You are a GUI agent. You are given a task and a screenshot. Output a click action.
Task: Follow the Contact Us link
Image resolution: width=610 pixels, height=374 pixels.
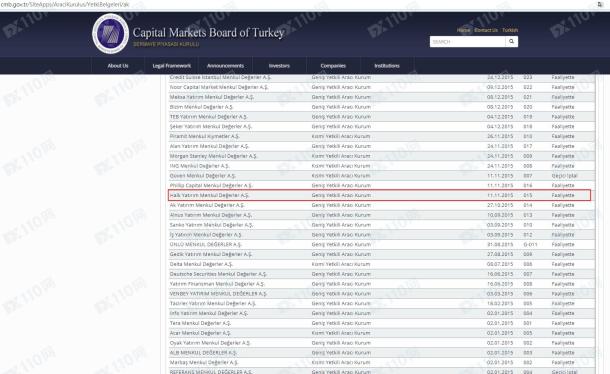486,30
